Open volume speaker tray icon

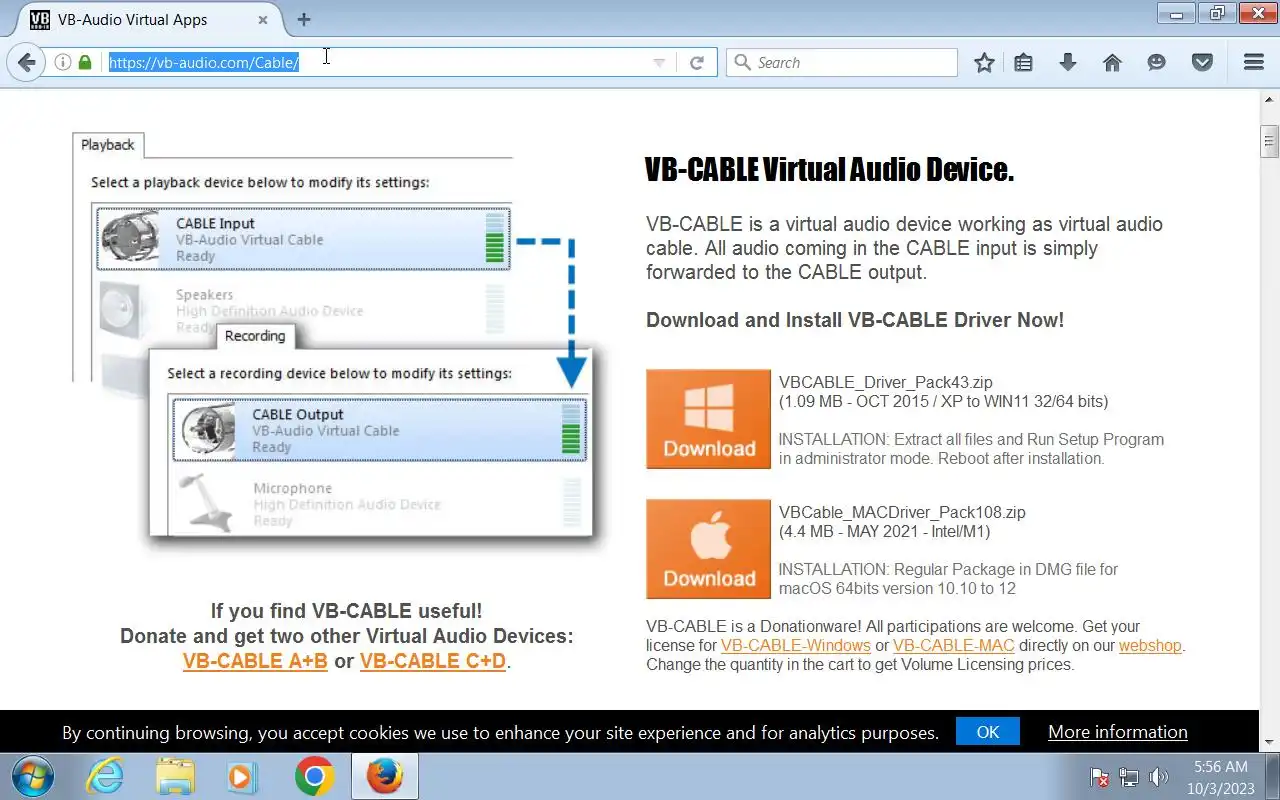[1158, 777]
